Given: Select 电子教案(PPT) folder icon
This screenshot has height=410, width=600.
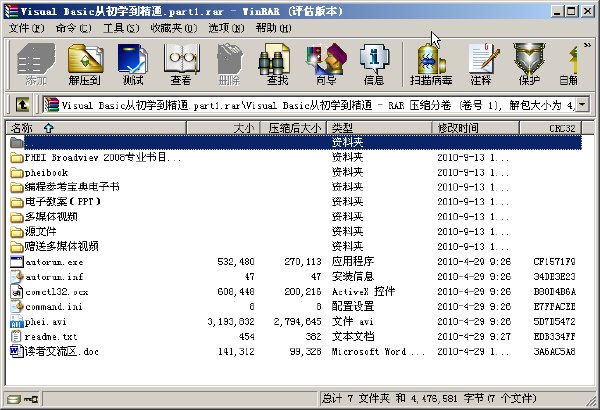Looking at the screenshot, I should [x=17, y=202].
